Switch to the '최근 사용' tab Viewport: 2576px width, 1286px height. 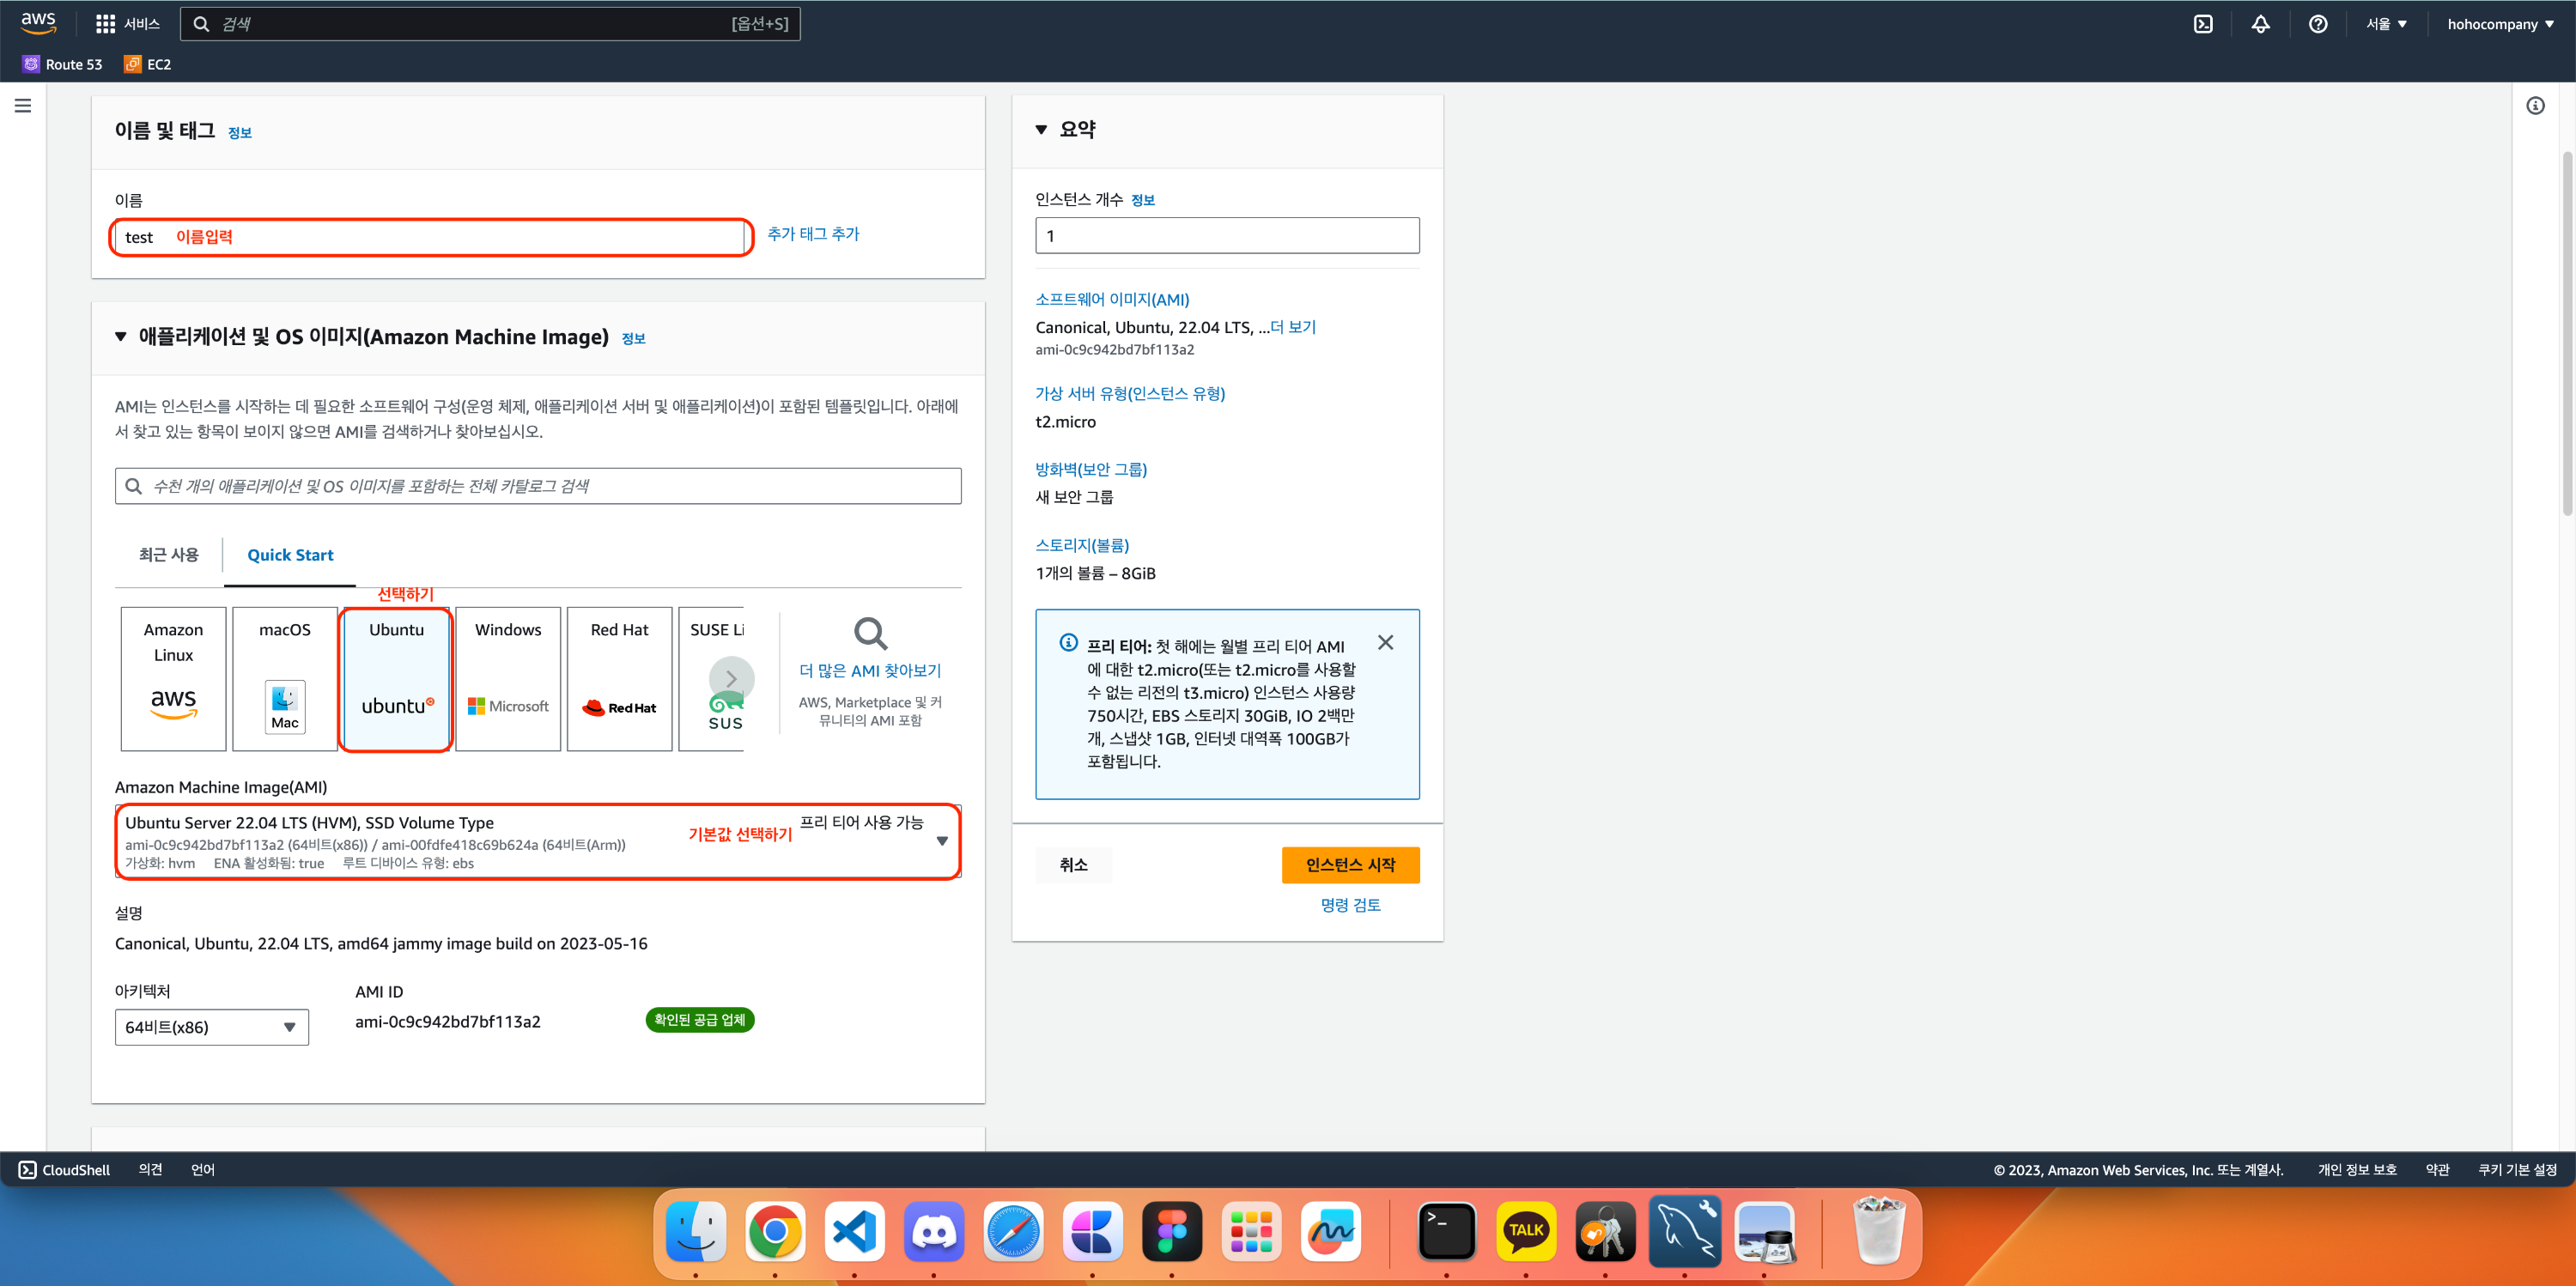click(168, 555)
